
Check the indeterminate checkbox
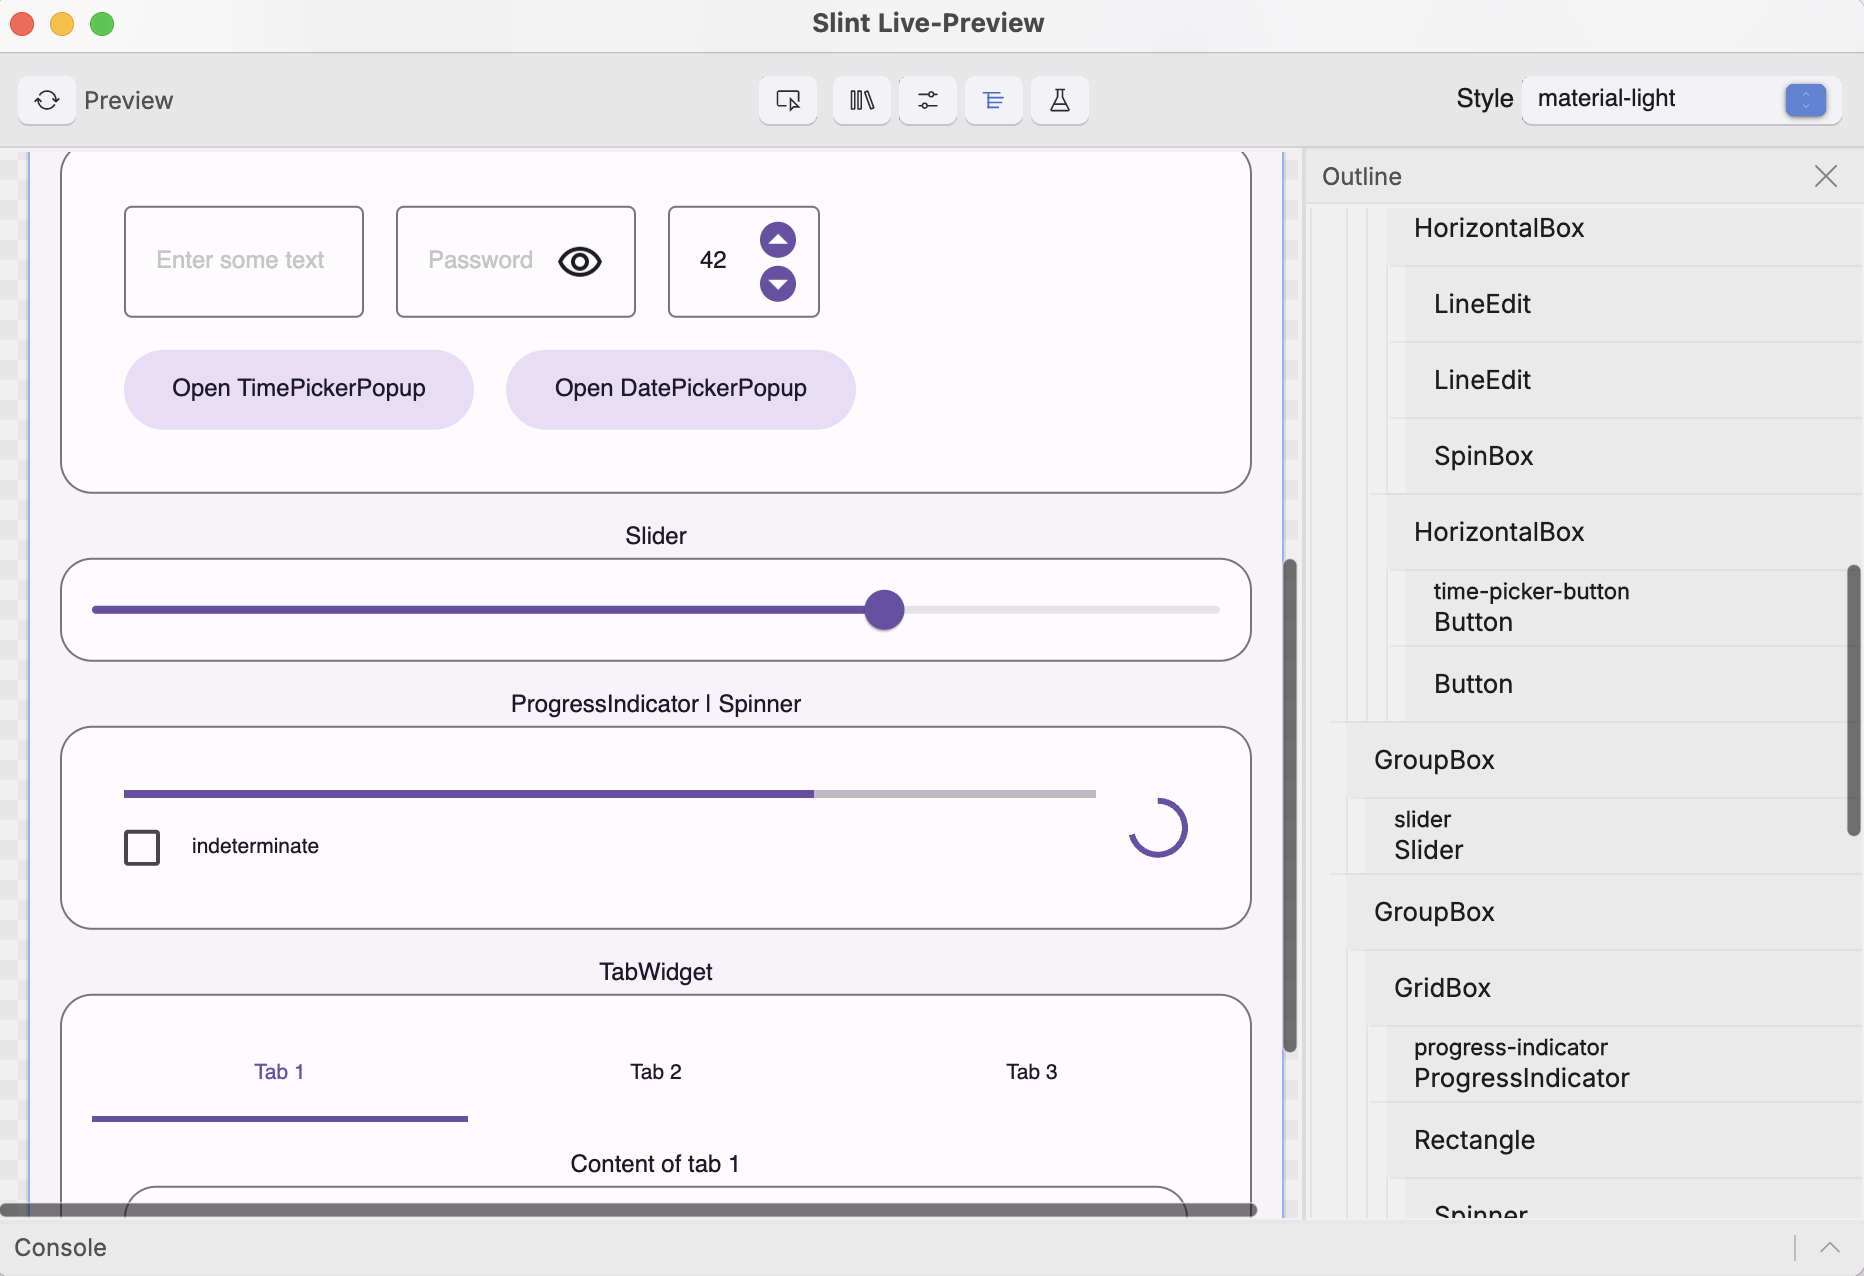pyautogui.click(x=142, y=847)
